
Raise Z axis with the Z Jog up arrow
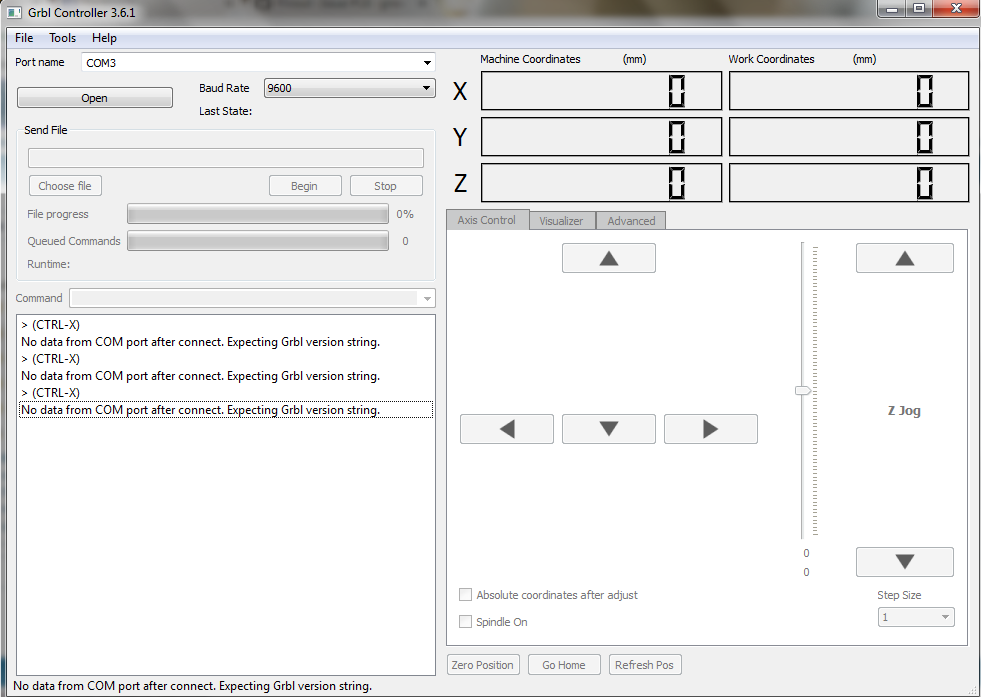(905, 258)
